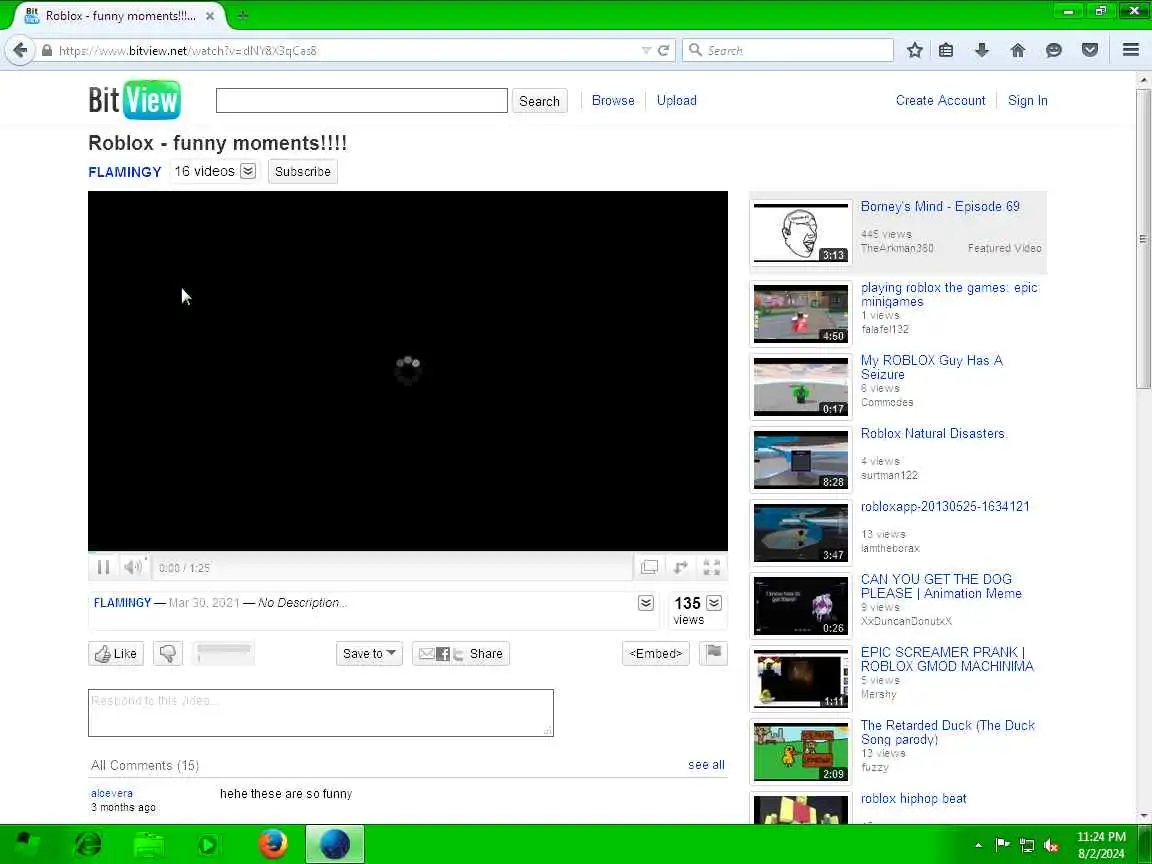The height and width of the screenshot is (864, 1152).
Task: Click the browser address bar URL
Action: point(187,50)
